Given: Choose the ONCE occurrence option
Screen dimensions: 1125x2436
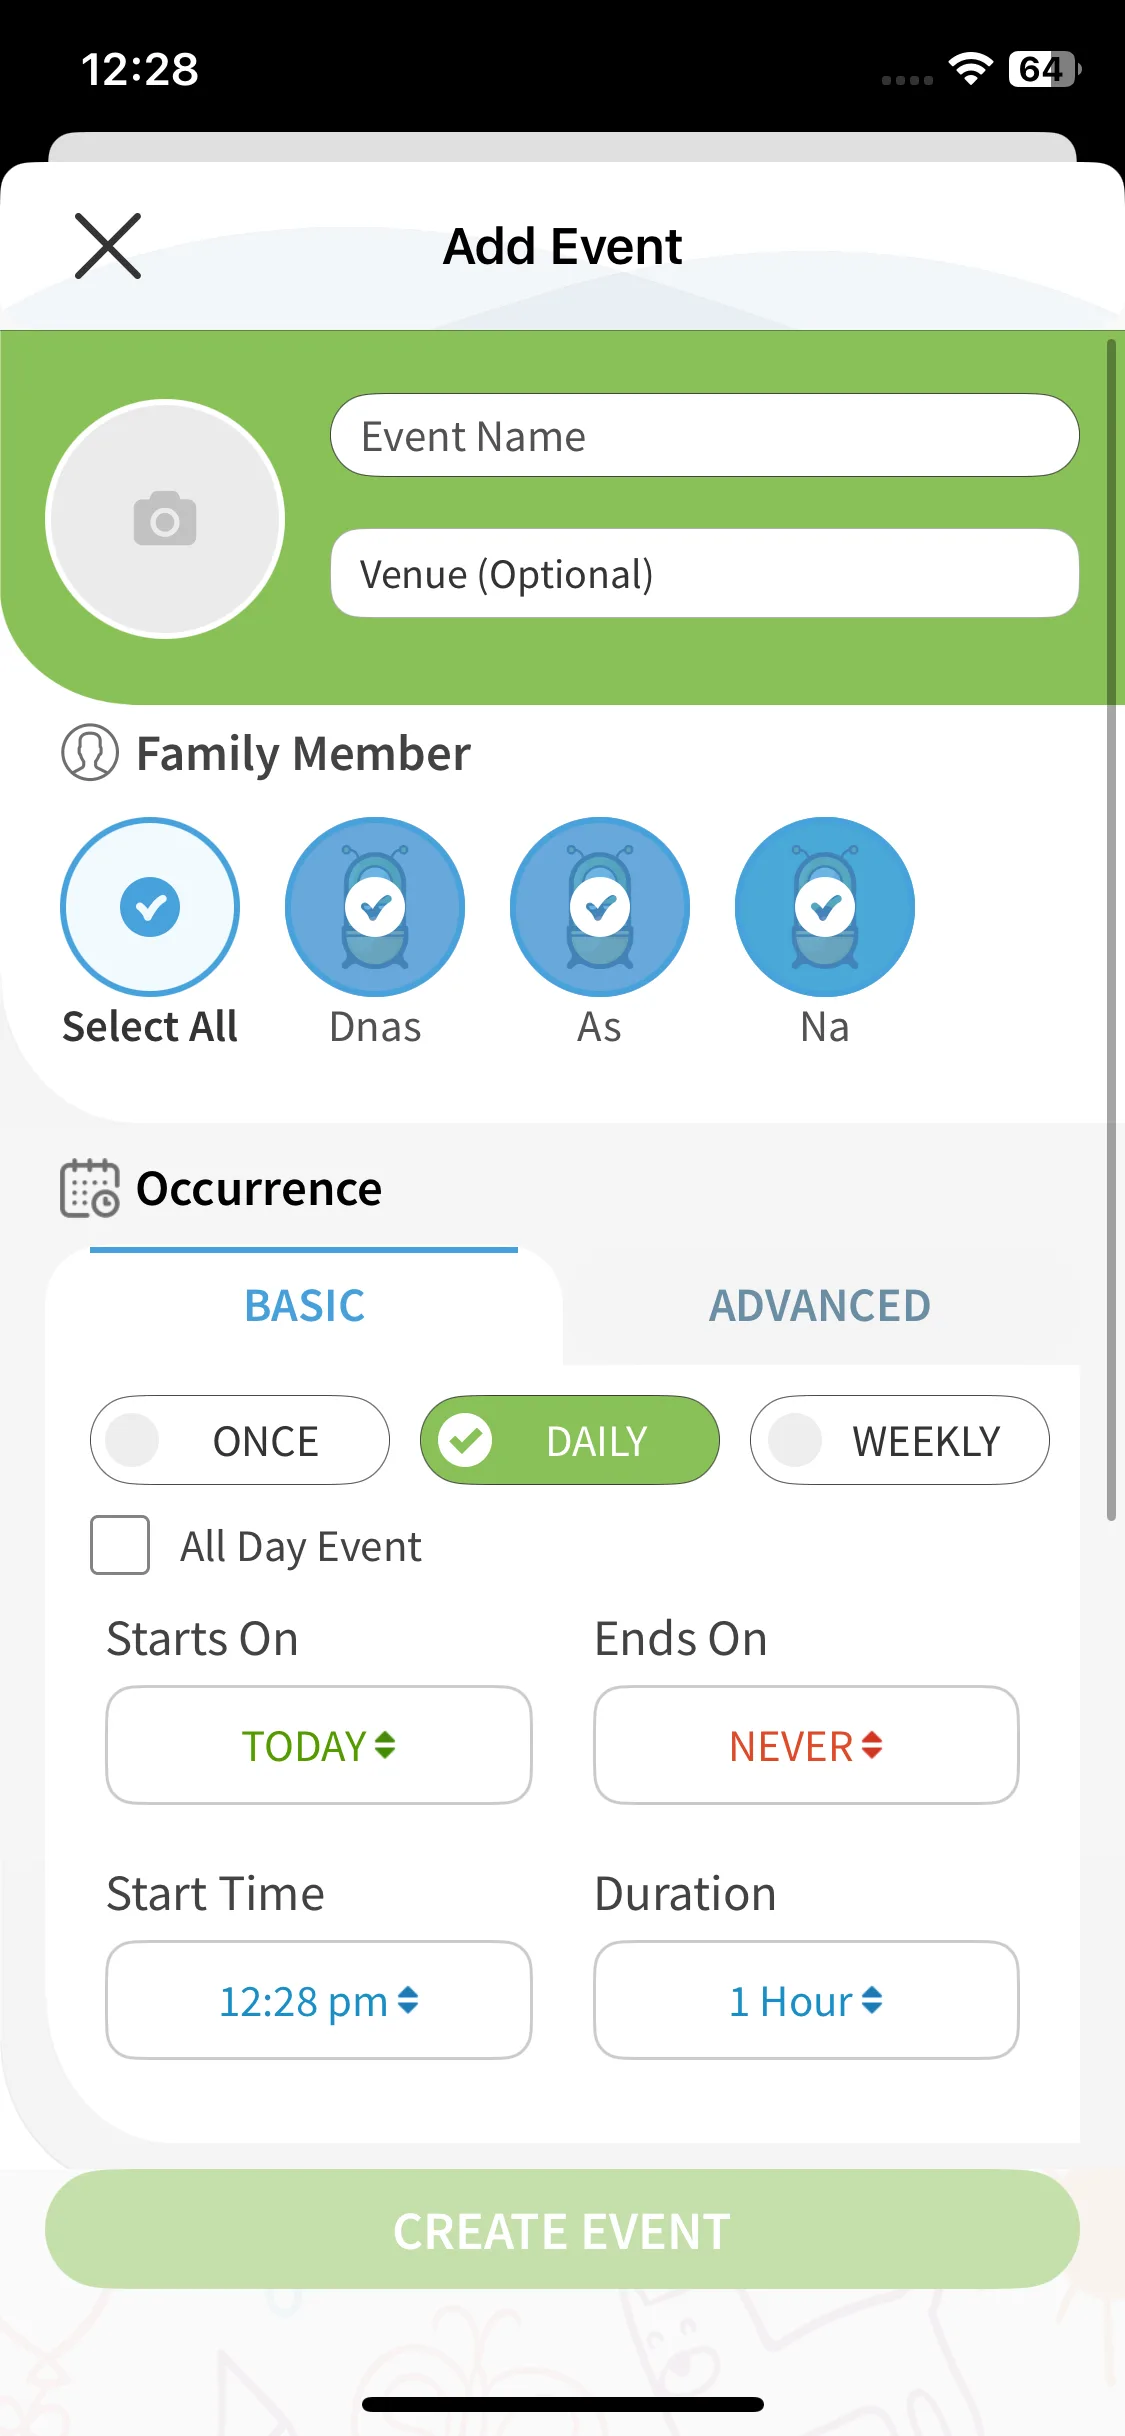Looking at the screenshot, I should point(240,1440).
